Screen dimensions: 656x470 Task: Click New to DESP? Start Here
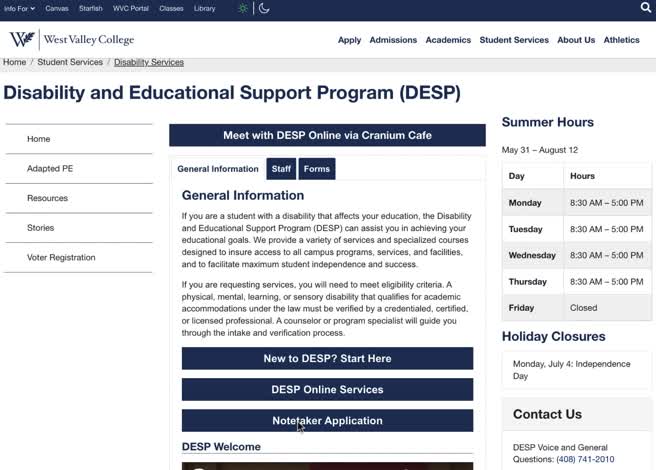click(x=327, y=358)
